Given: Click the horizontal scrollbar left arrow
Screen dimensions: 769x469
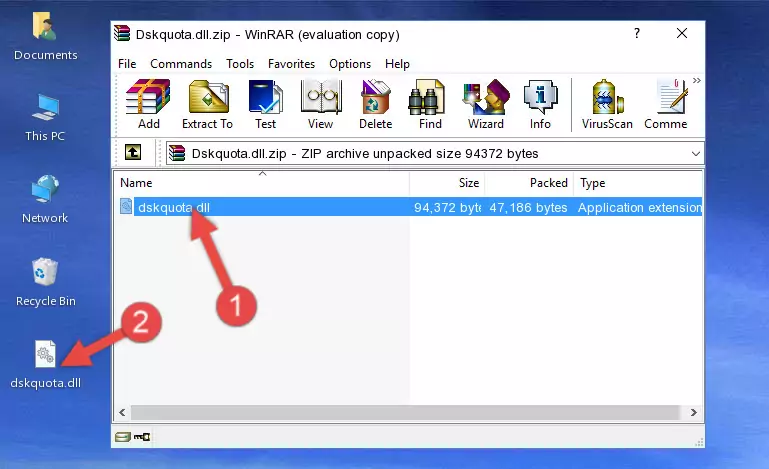Looking at the screenshot, I should tap(122, 413).
